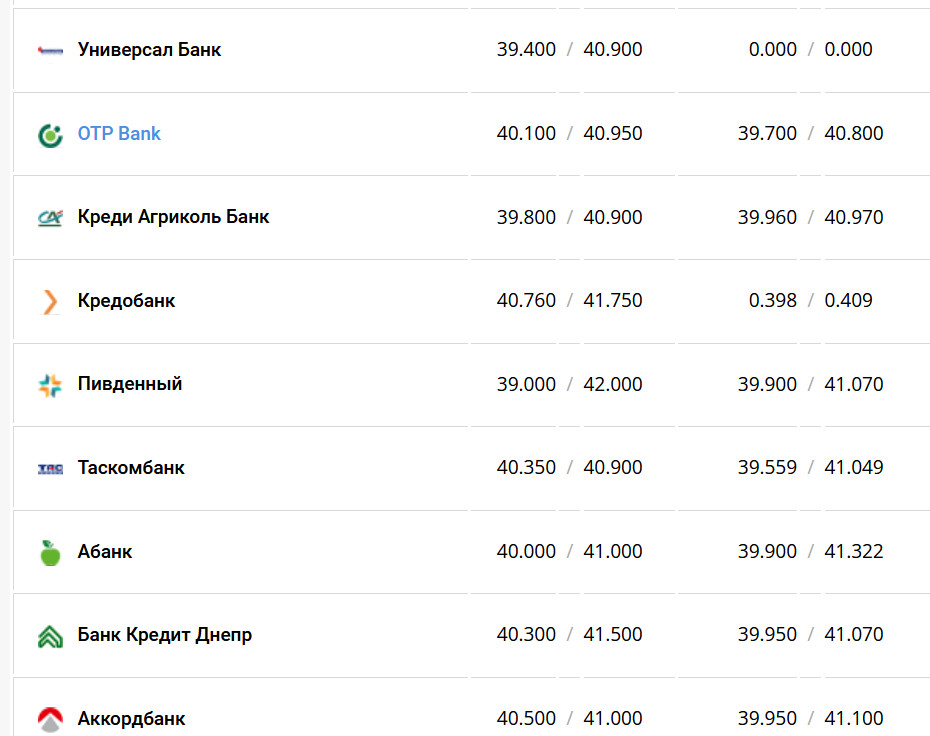Click Пивденный's 42.000 sell rate
Screen dimensions: 930x736
[613, 385]
